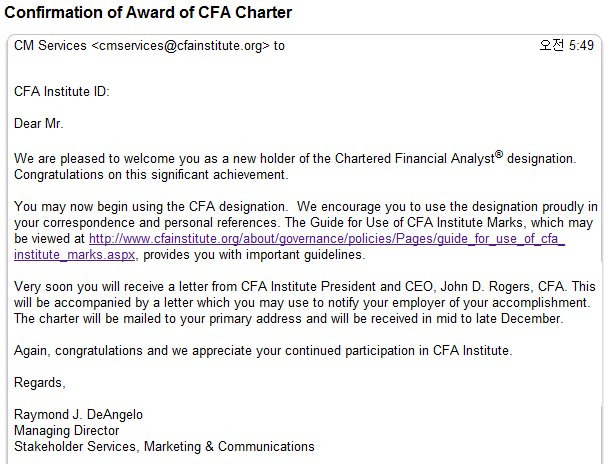Viewport: 610px width, 464px height.
Task: Click the institute_marks.aspx link continuation
Action: [75, 255]
